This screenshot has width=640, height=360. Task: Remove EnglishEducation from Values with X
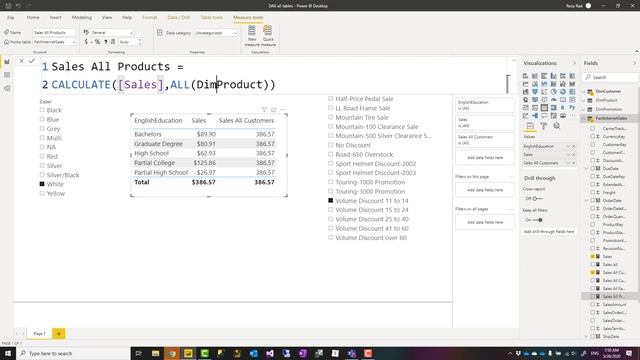(x=573, y=146)
